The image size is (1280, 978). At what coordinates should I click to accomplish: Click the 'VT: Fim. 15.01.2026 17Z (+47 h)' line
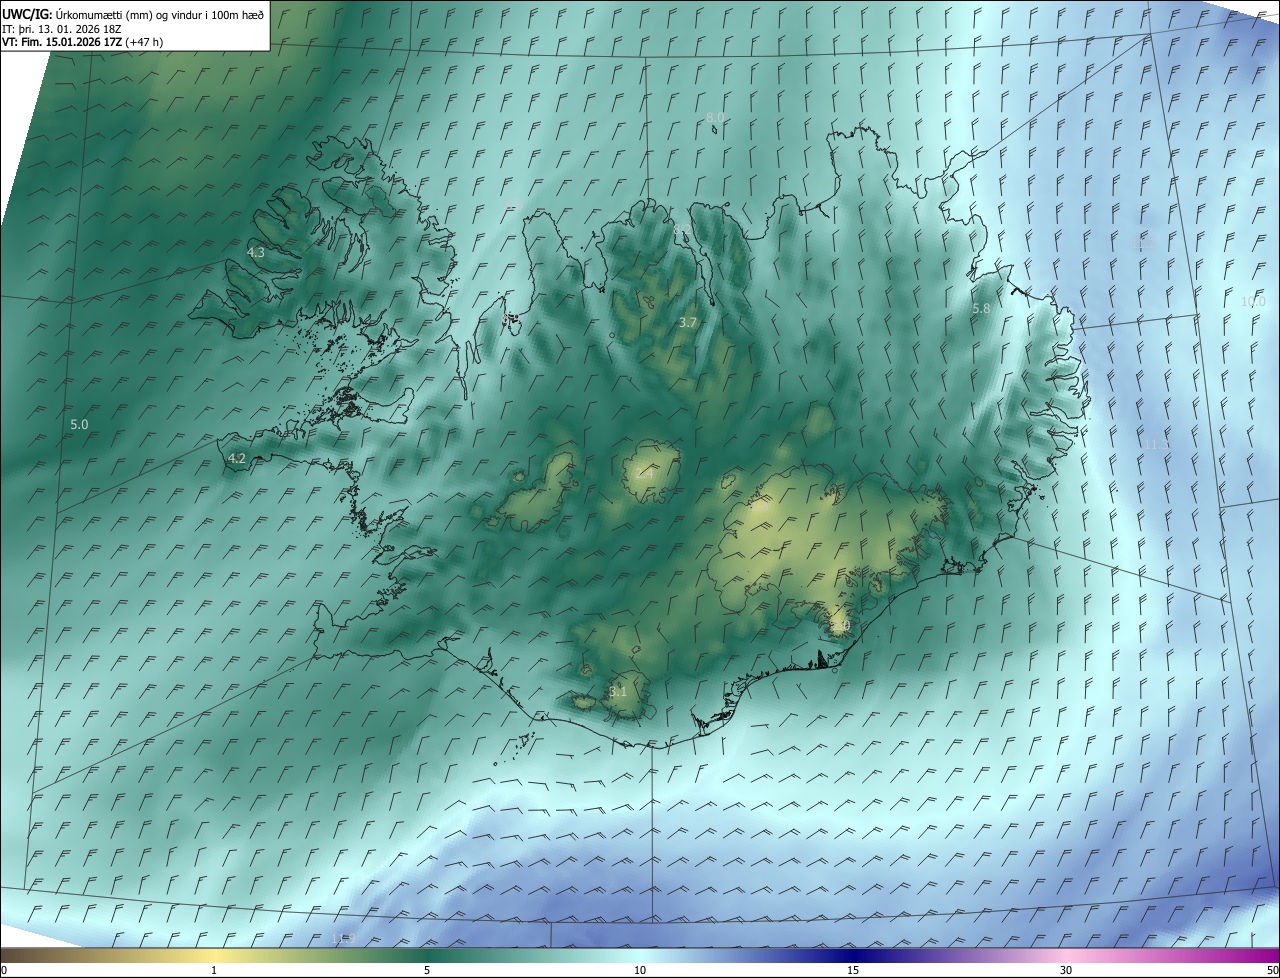(x=82, y=42)
